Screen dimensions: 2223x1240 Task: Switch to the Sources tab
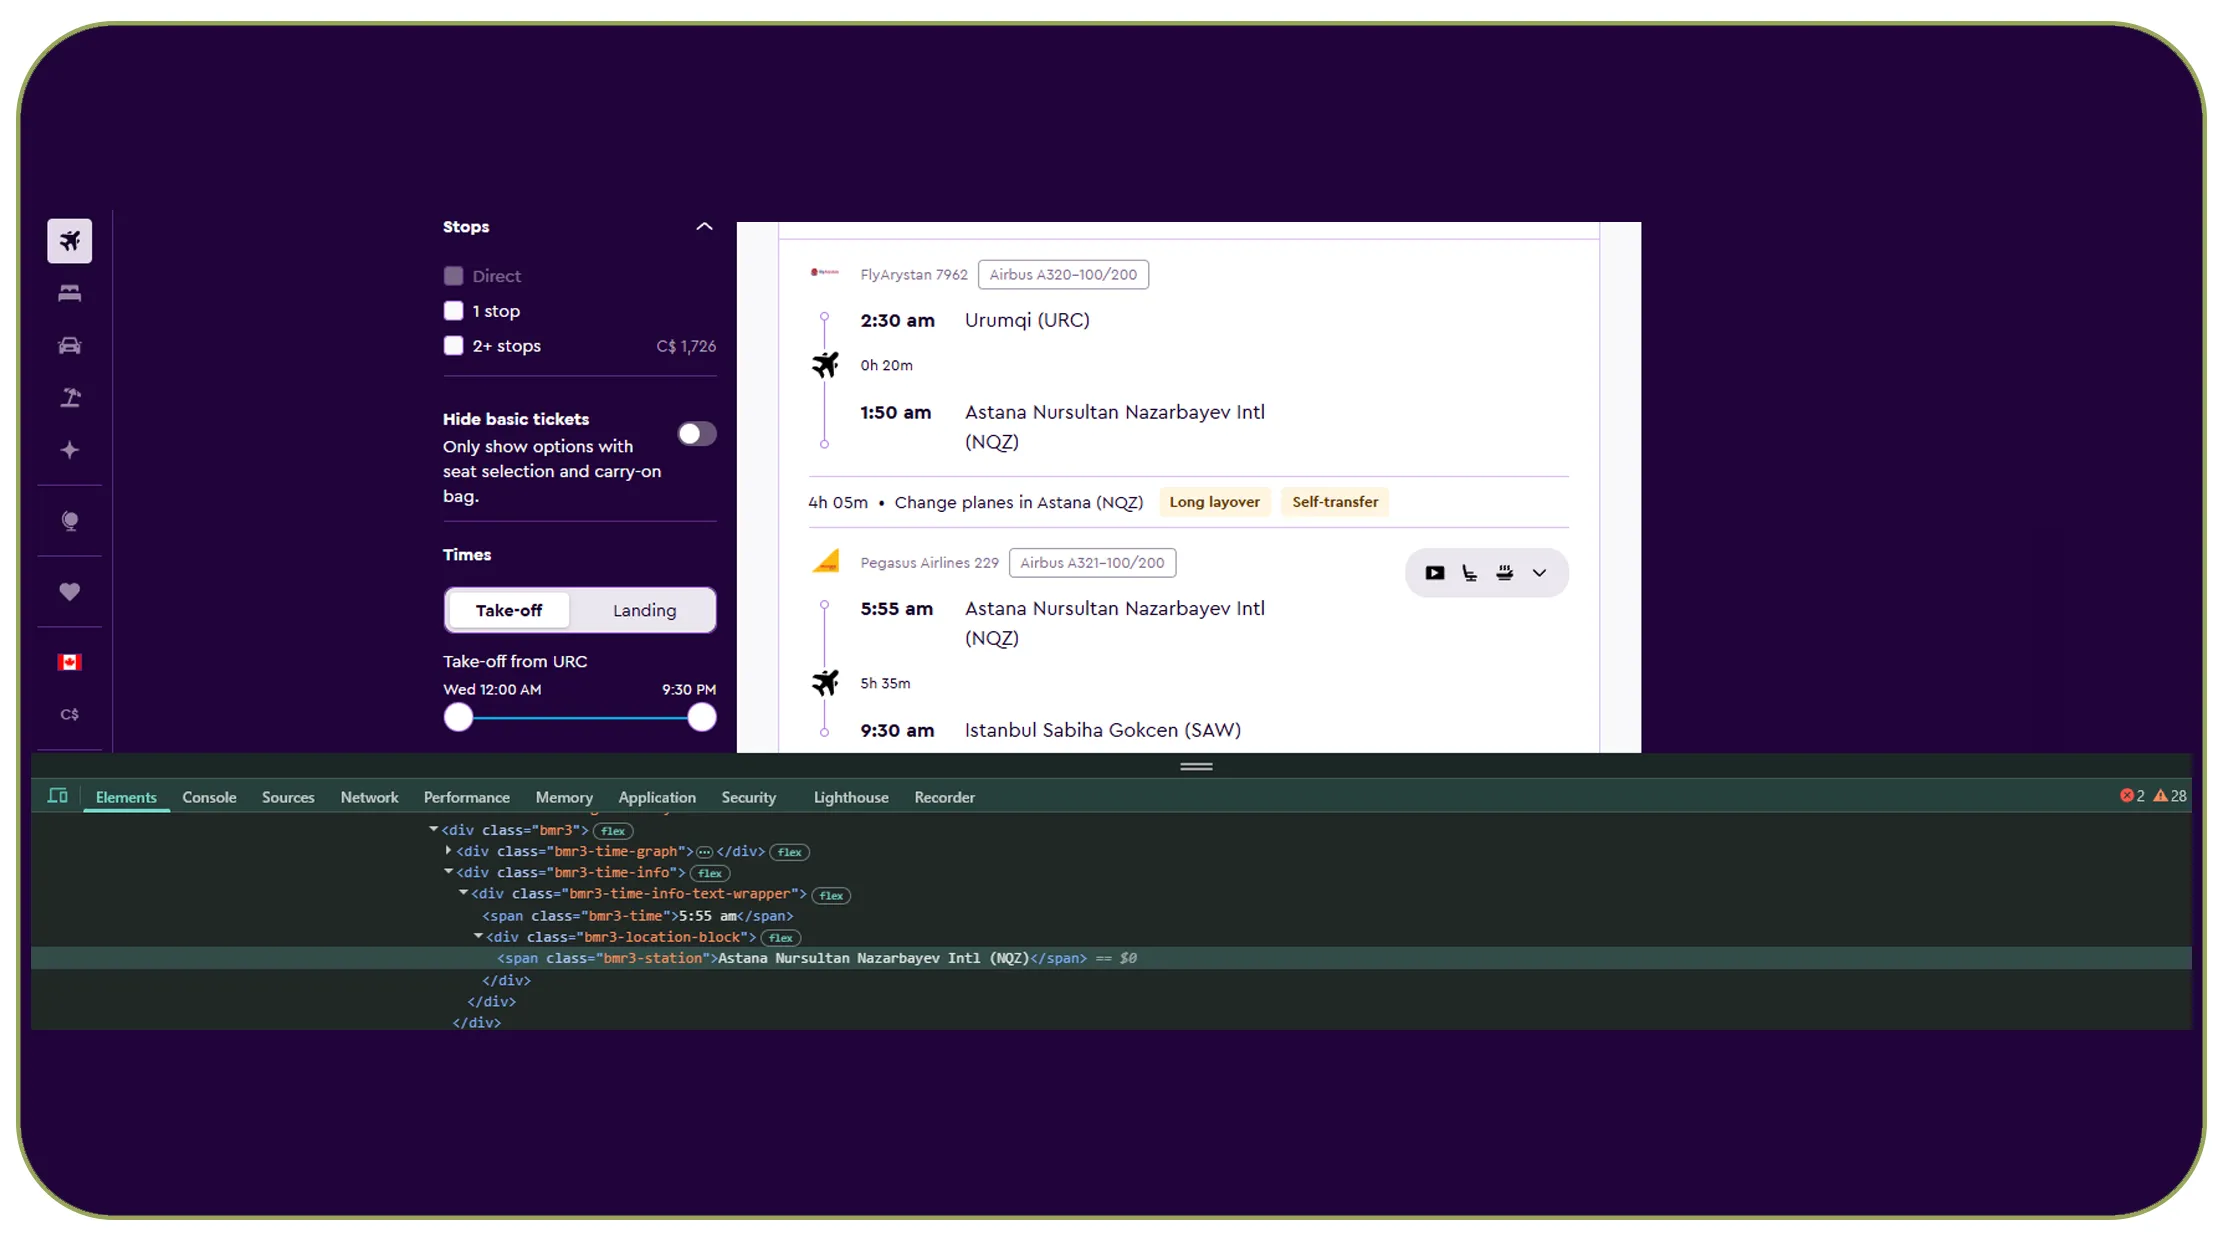[288, 797]
